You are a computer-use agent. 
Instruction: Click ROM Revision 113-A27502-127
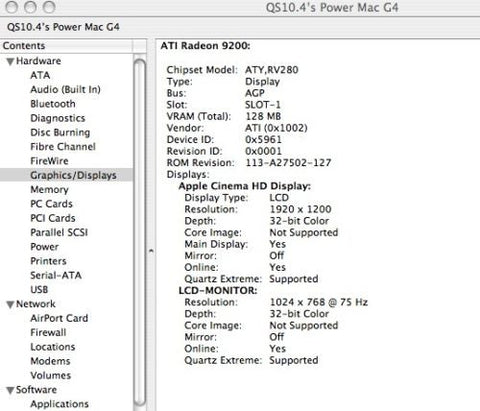(288, 163)
